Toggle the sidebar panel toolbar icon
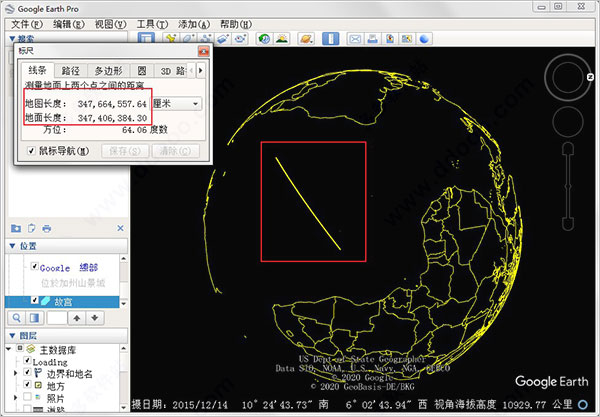This screenshot has height=417, width=600. (x=146, y=38)
